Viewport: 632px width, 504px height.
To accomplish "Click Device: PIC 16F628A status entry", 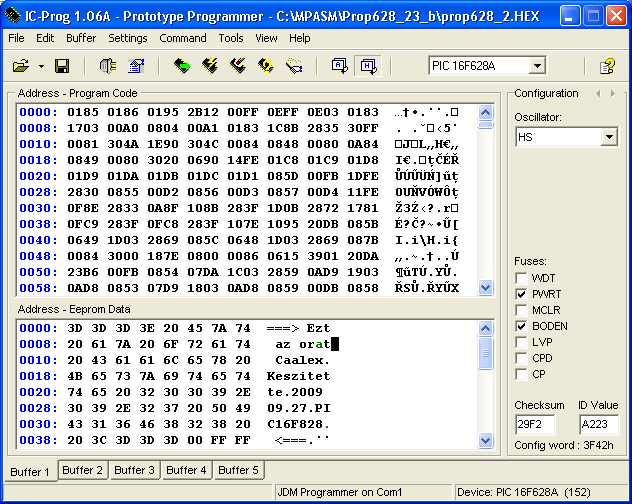I will pos(524,492).
